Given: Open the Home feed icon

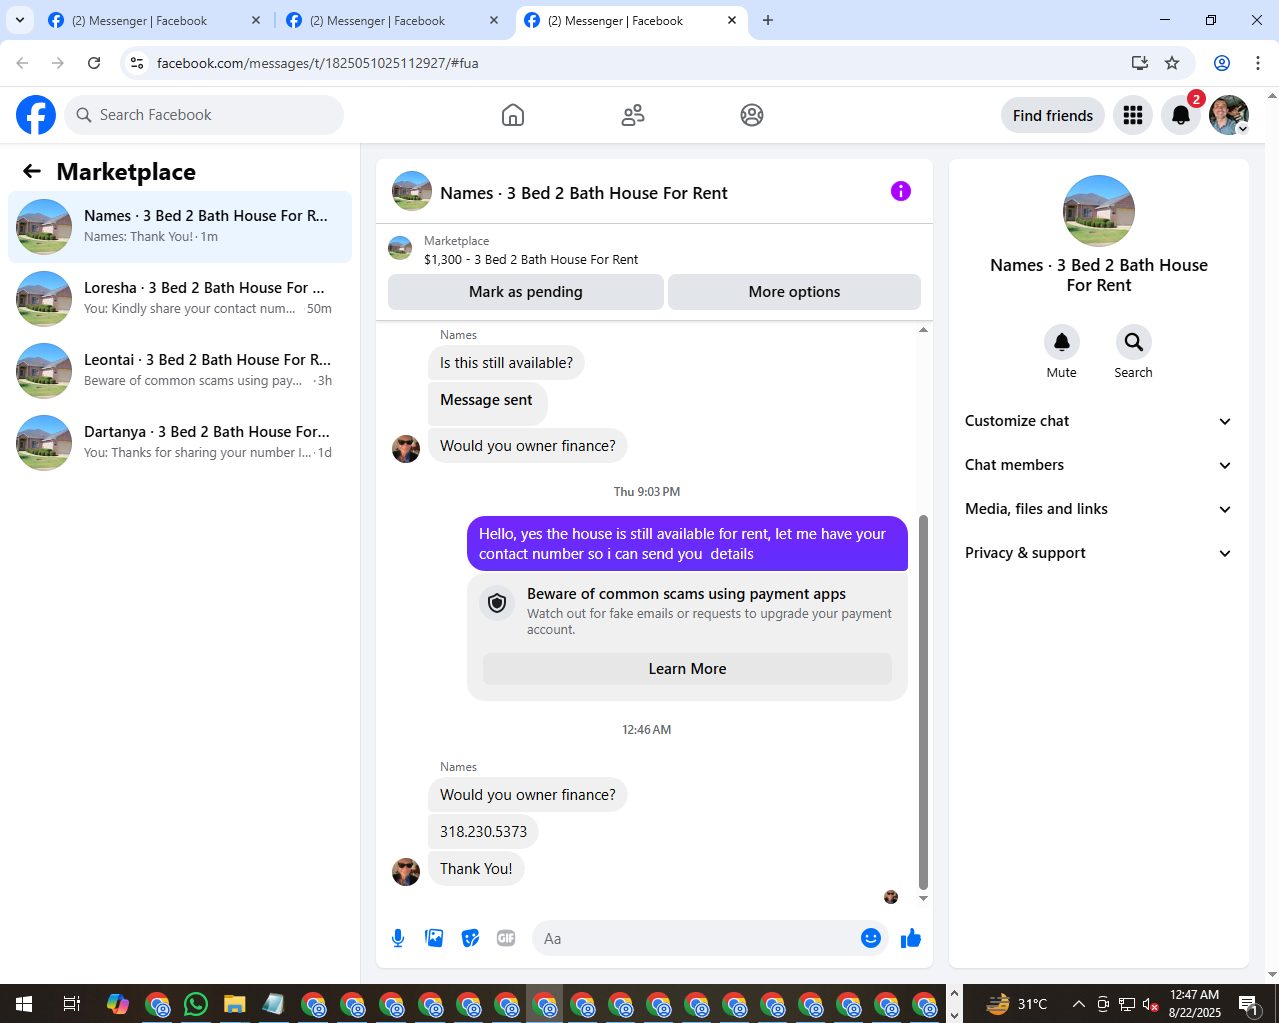Looking at the screenshot, I should 513,115.
